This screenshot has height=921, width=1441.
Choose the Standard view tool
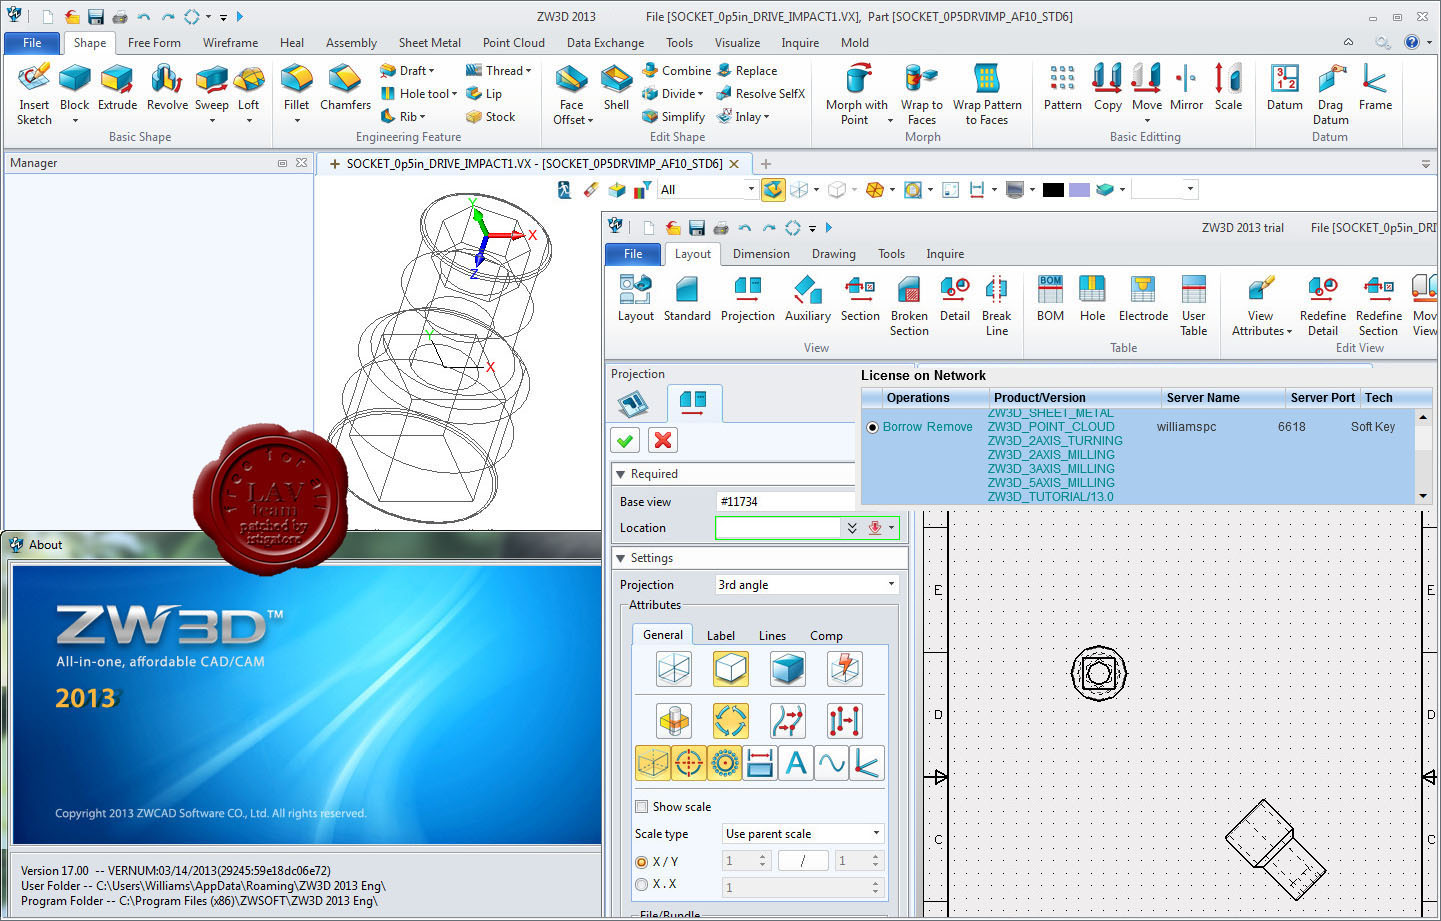tap(687, 298)
